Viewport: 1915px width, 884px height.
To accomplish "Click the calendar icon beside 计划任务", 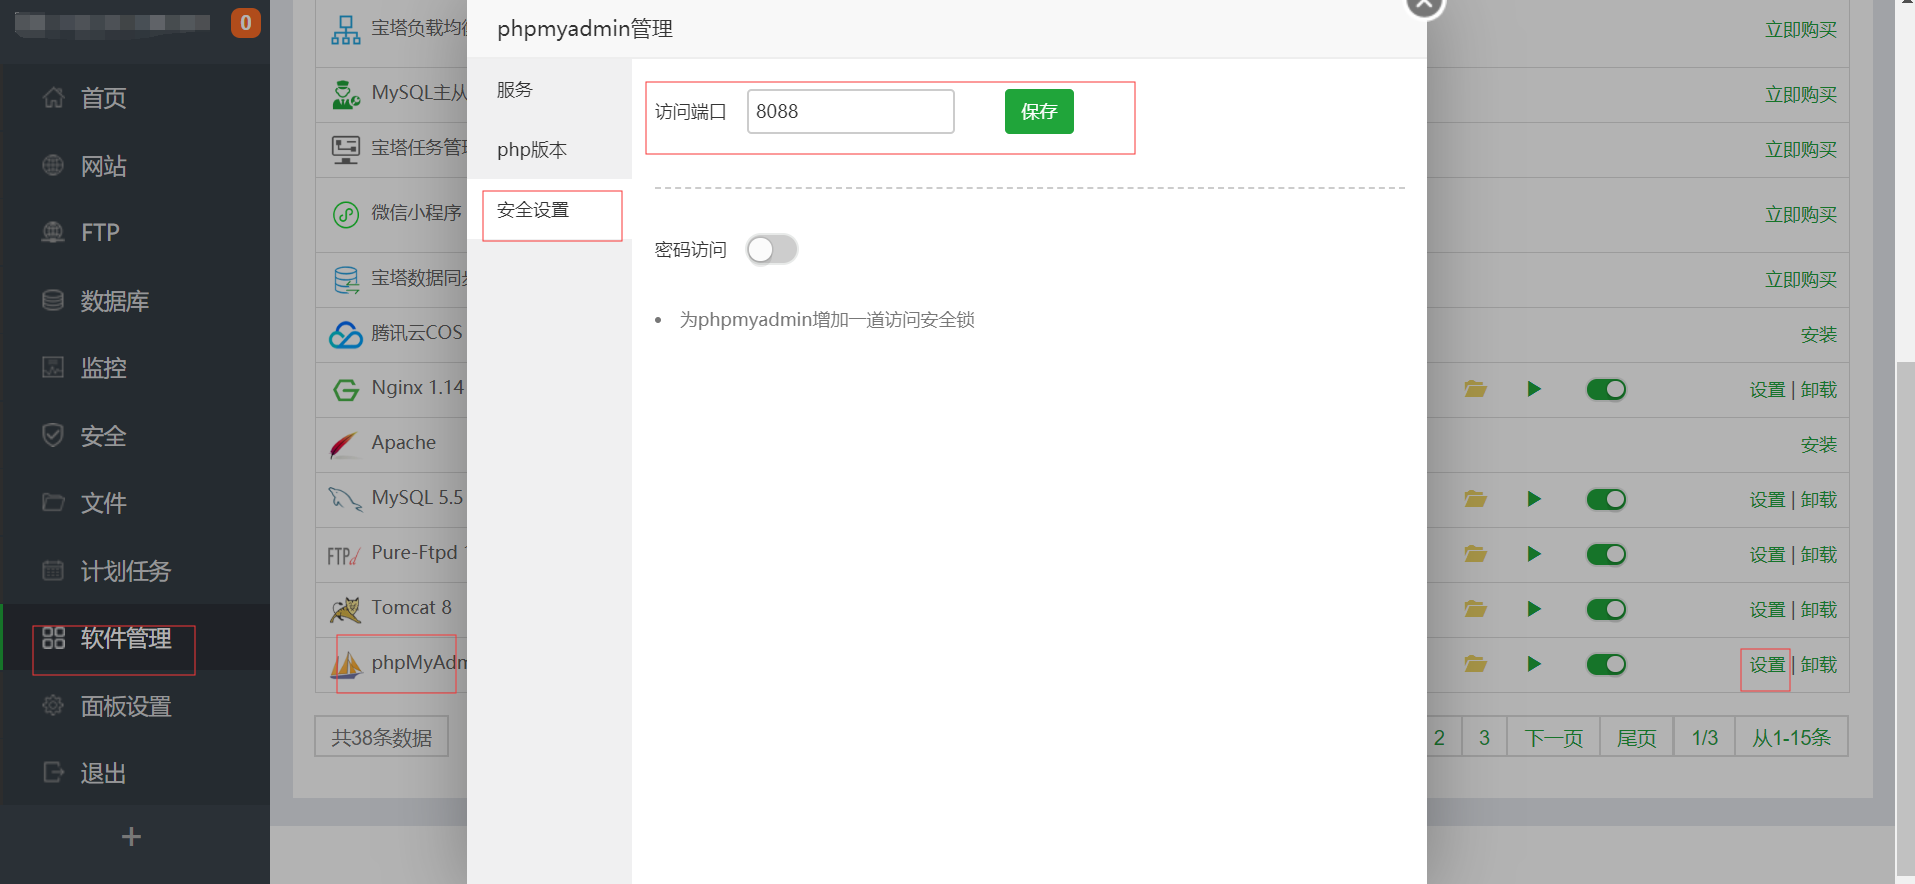I will pyautogui.click(x=53, y=570).
